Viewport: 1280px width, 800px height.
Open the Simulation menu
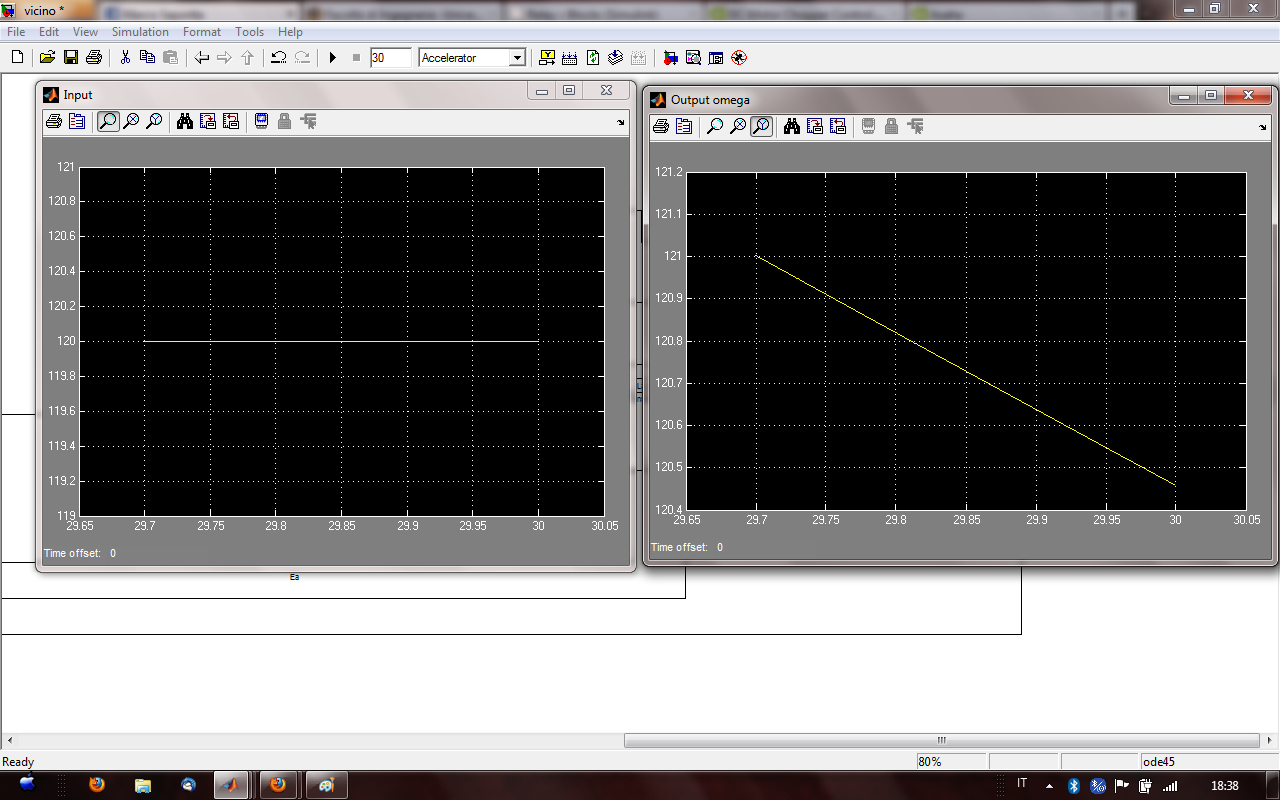coord(140,32)
